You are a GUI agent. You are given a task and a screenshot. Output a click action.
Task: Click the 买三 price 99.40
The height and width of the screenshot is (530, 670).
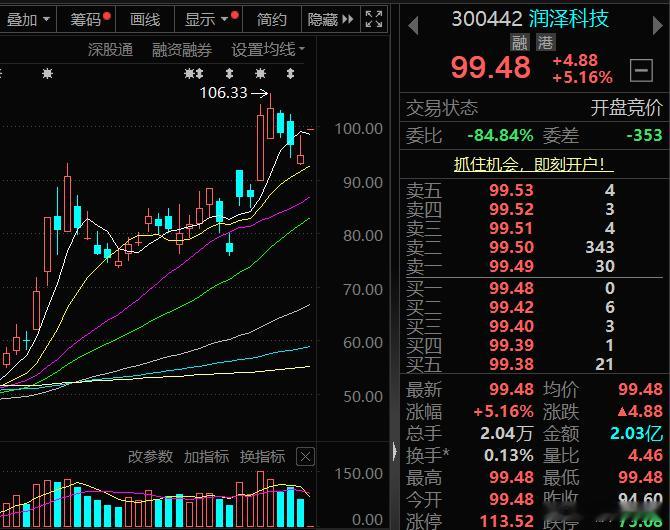511,326
